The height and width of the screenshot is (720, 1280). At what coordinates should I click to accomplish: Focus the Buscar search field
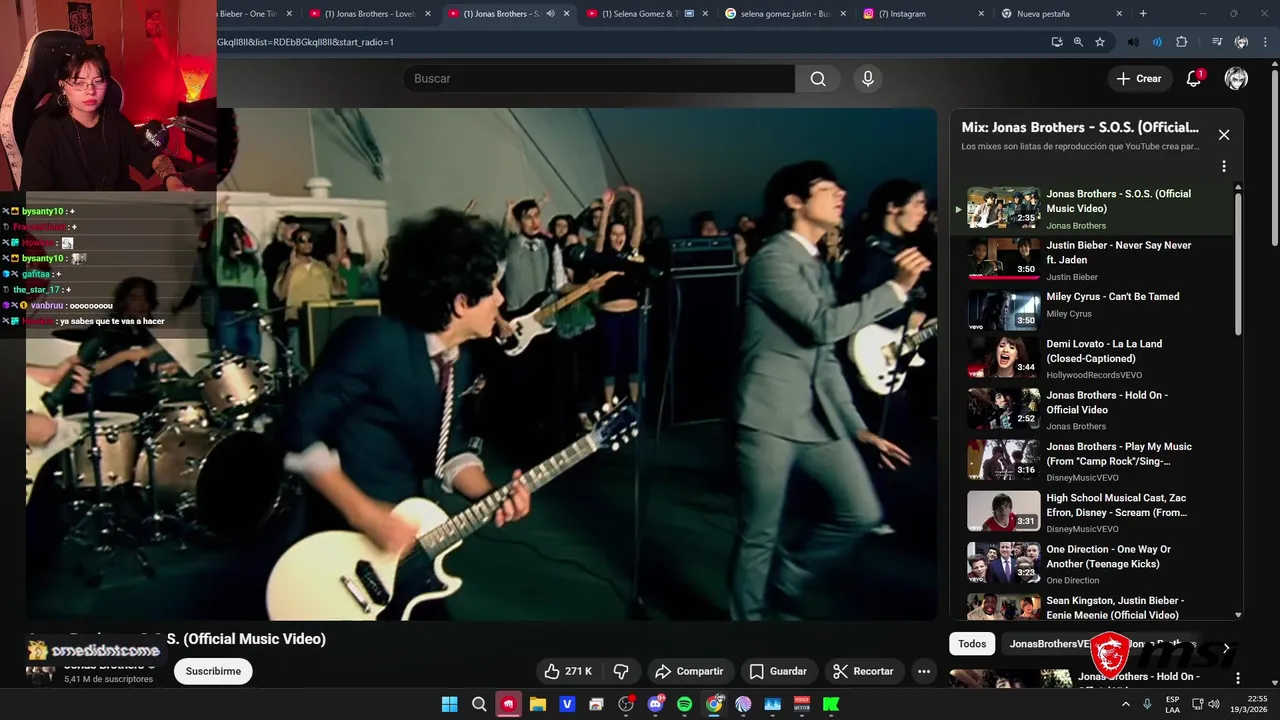[599, 79]
